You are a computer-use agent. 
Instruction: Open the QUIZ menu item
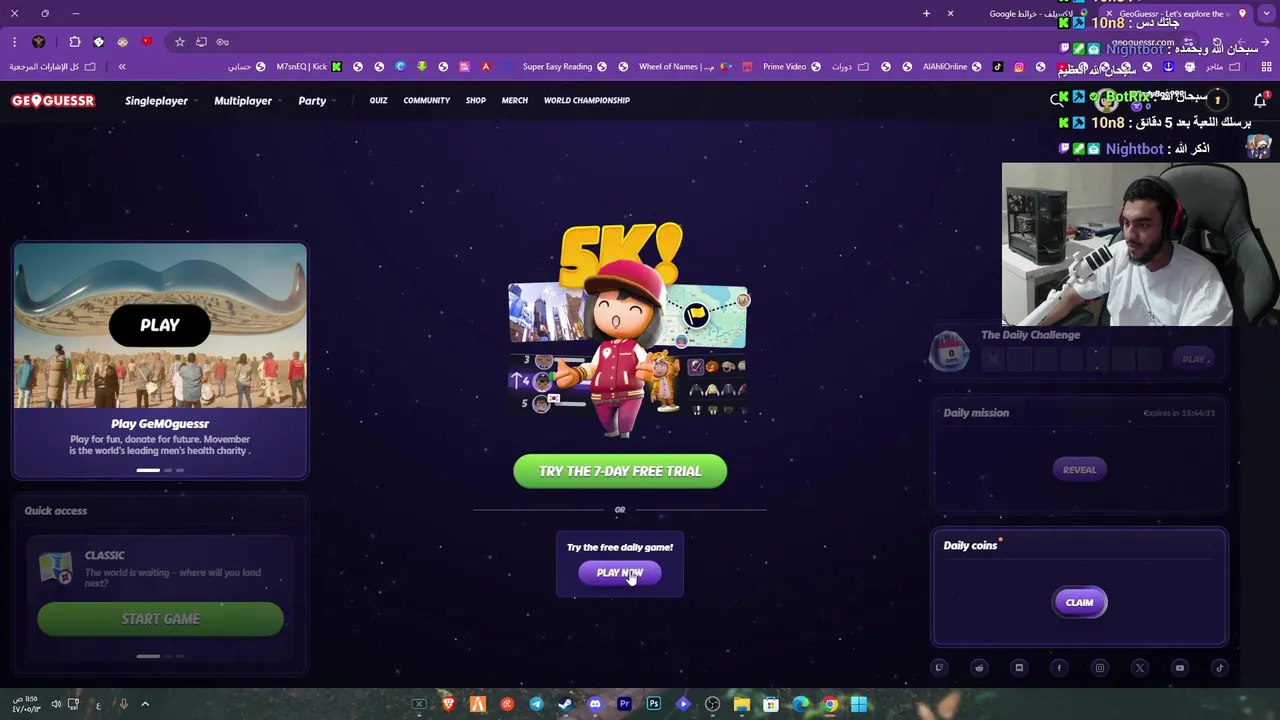[x=378, y=101]
